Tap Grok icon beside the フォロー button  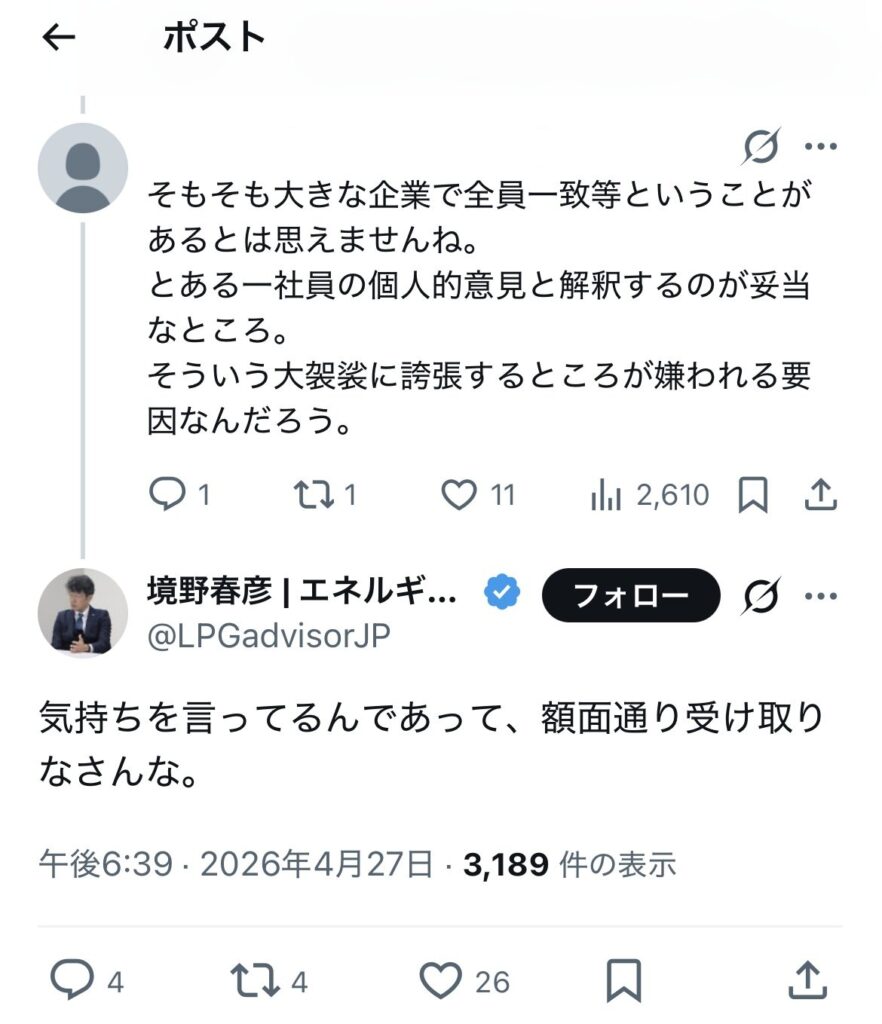pos(761,597)
